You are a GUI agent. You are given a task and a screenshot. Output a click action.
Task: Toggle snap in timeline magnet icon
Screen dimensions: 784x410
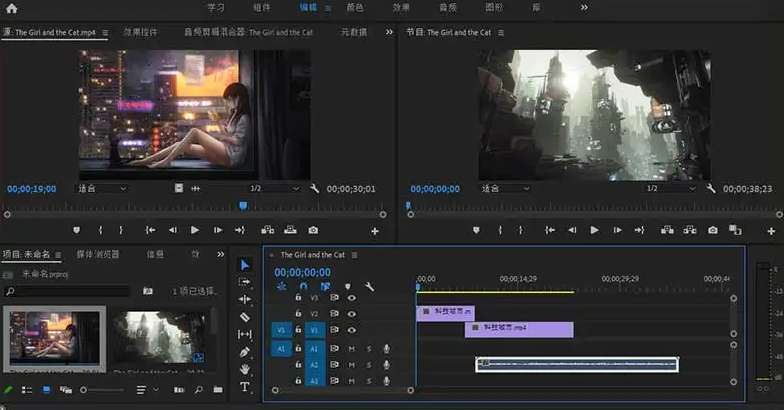coord(304,286)
